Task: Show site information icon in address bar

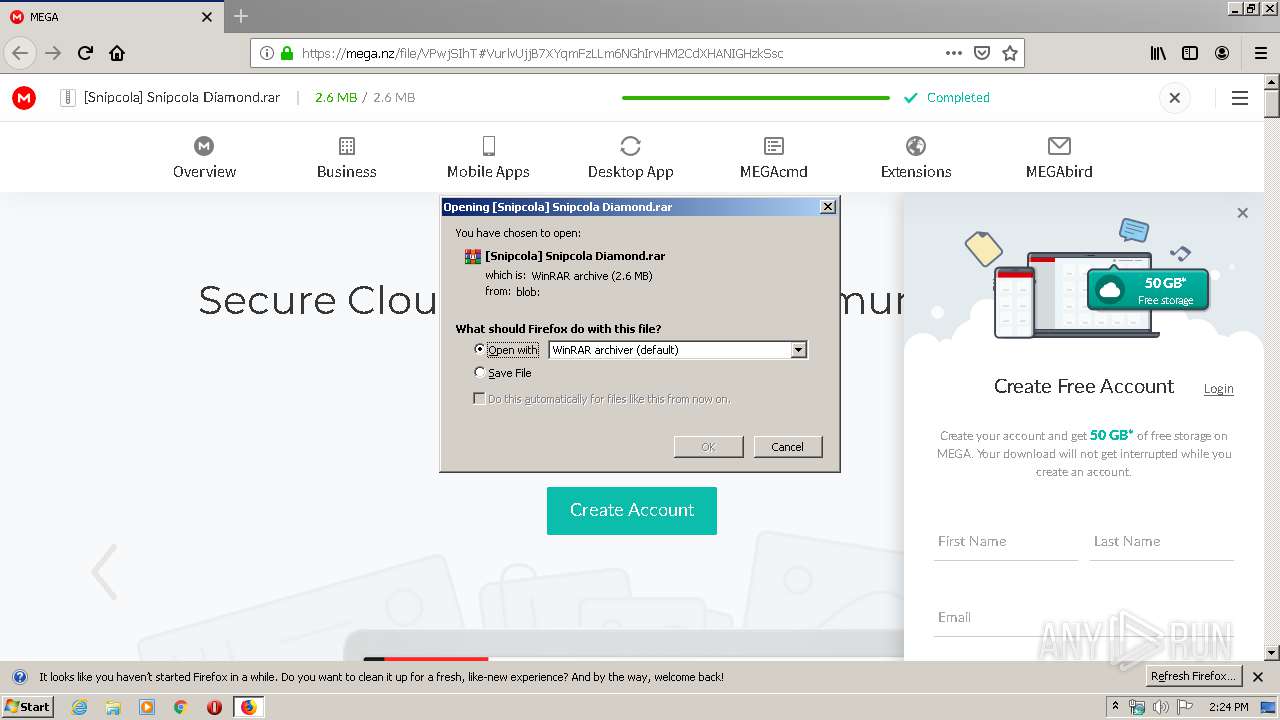Action: tap(267, 53)
